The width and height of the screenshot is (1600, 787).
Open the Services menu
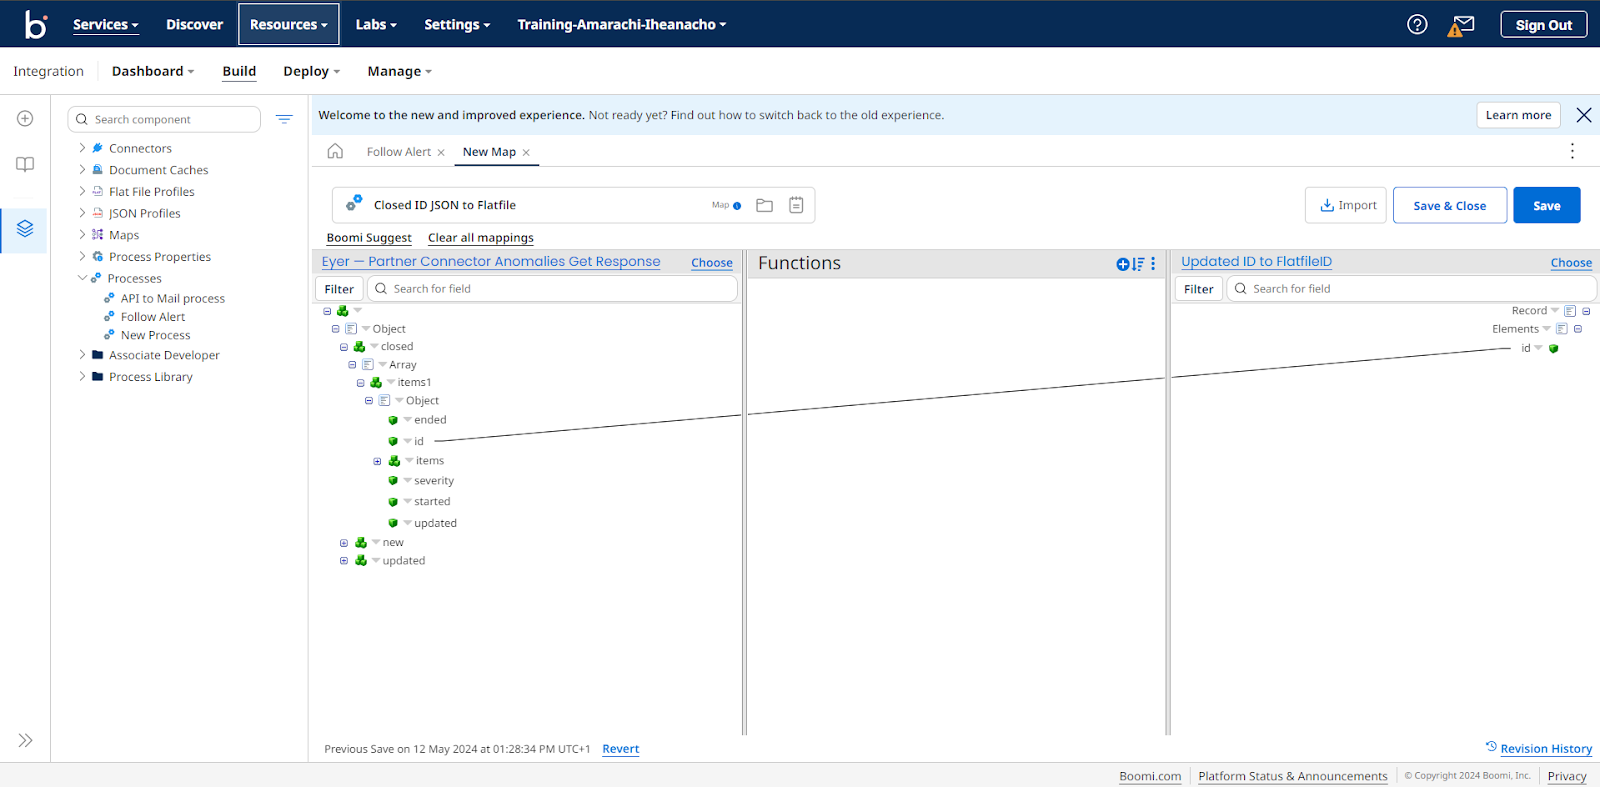coord(106,24)
